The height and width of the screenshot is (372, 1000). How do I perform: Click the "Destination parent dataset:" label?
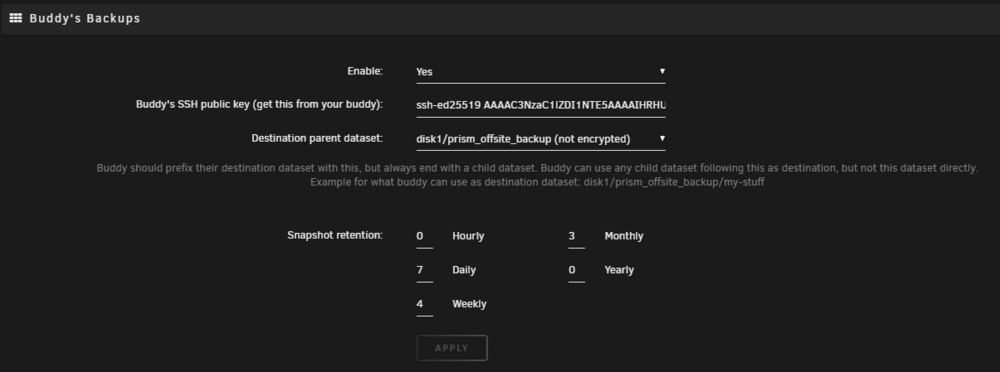(x=317, y=138)
